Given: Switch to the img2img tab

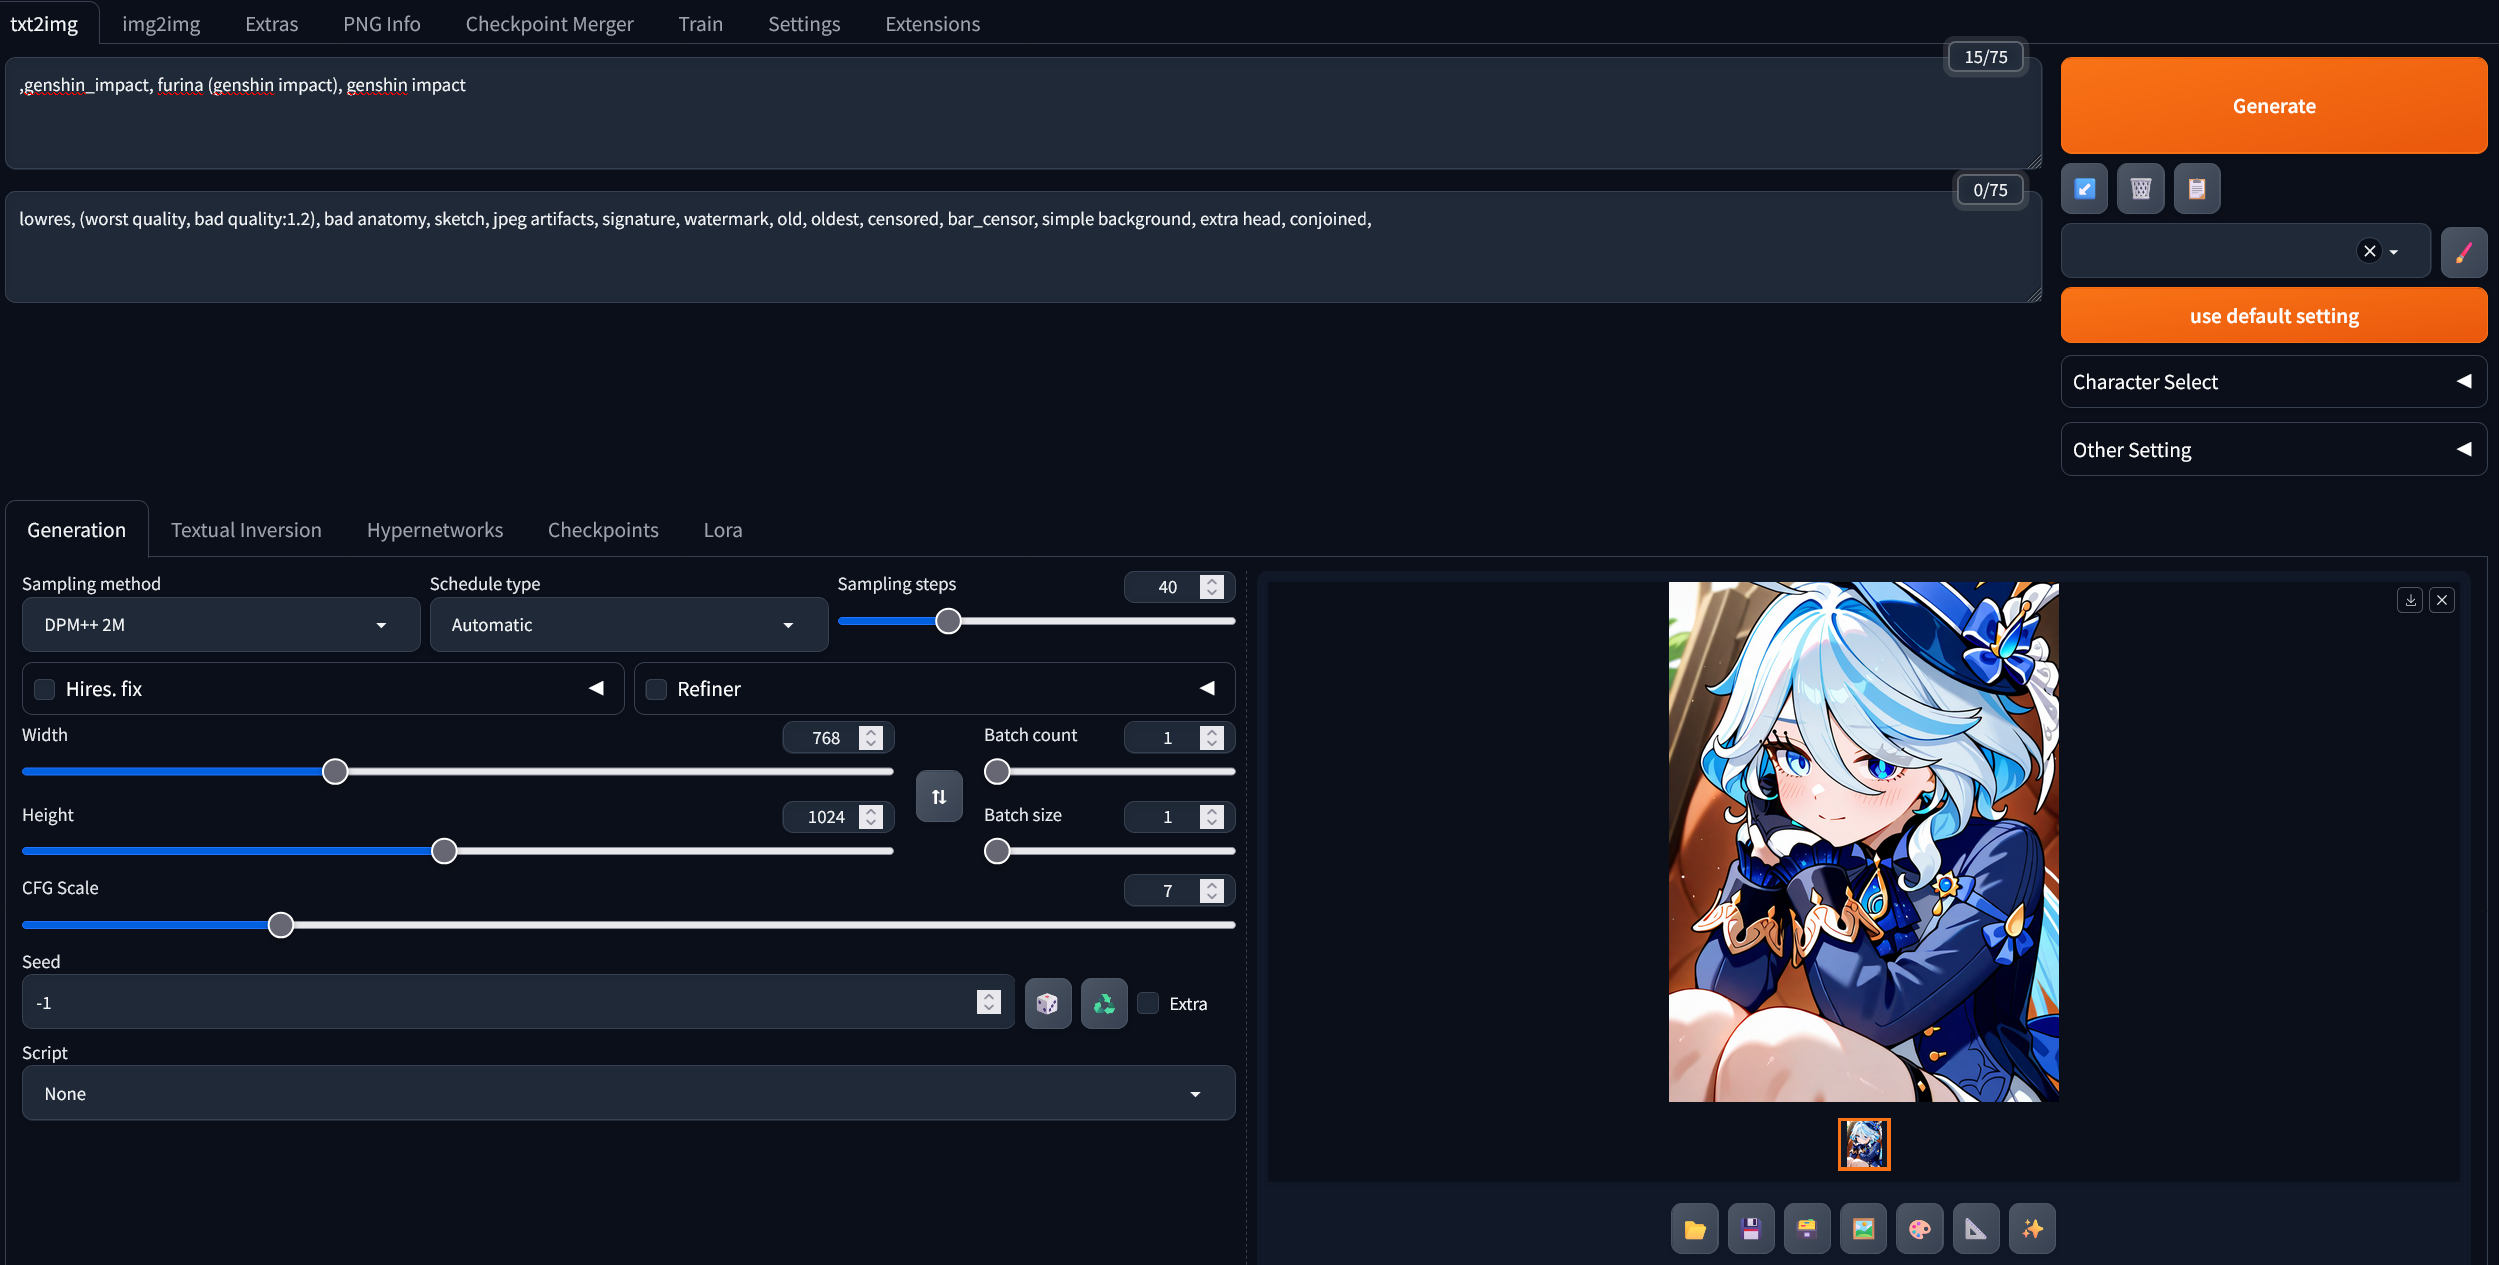Looking at the screenshot, I should (161, 24).
